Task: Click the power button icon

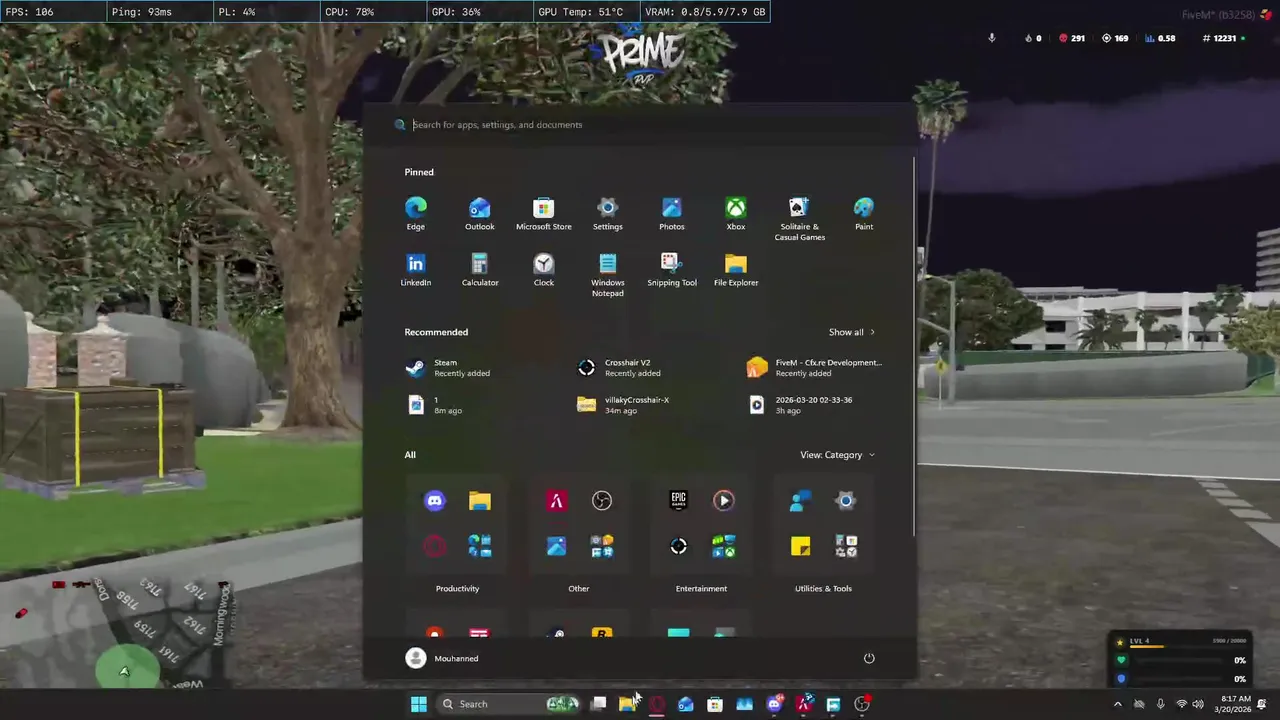Action: (868, 658)
